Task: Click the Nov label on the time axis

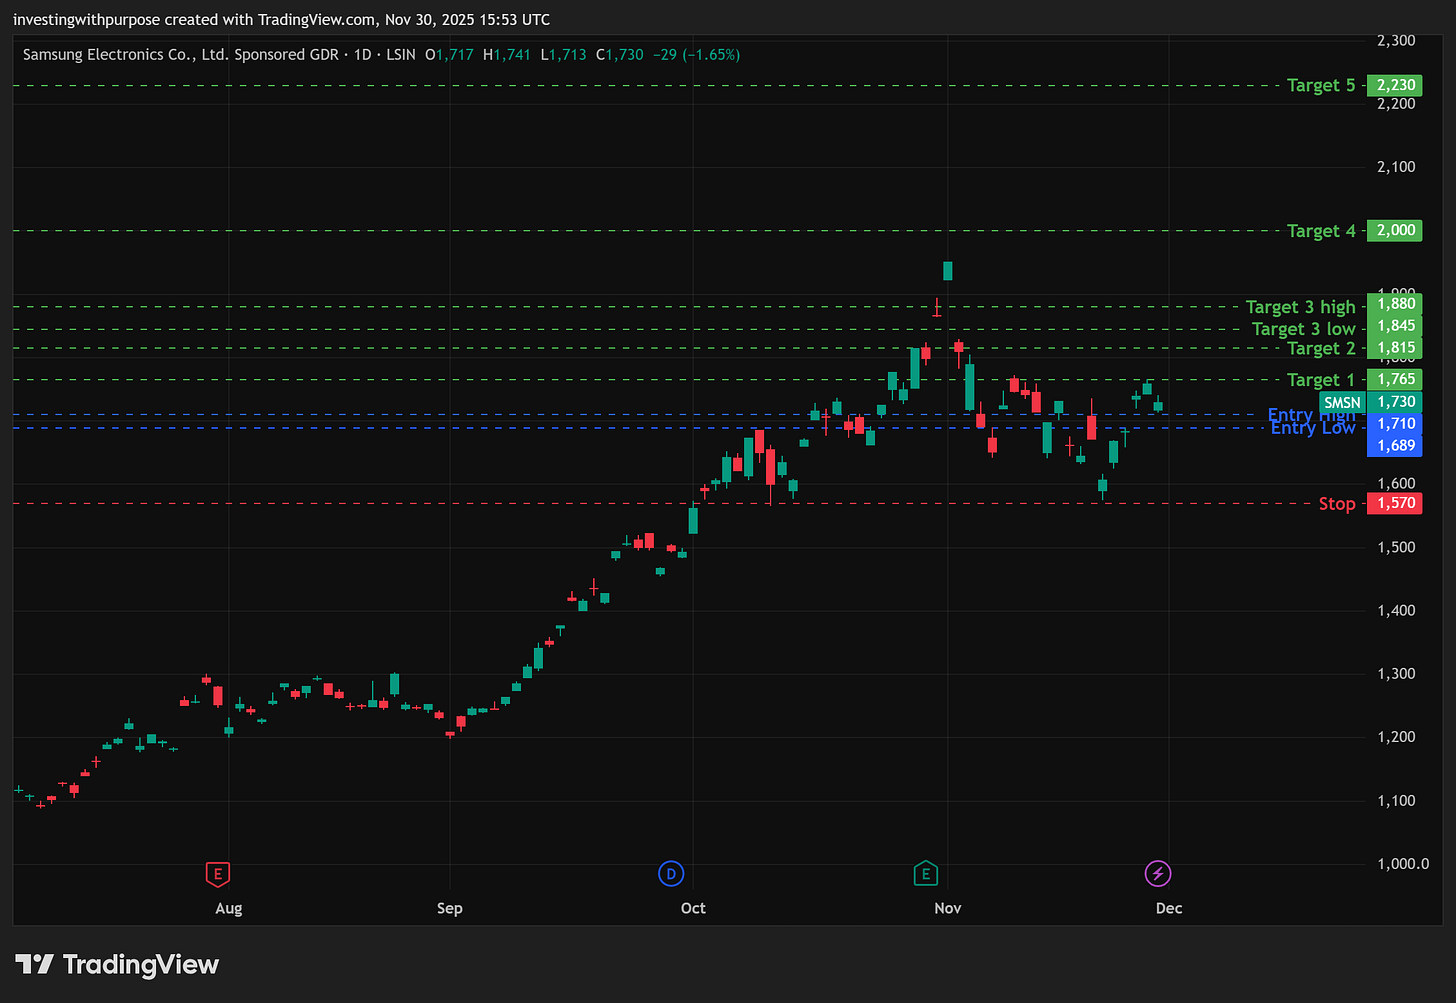Action: point(948,908)
